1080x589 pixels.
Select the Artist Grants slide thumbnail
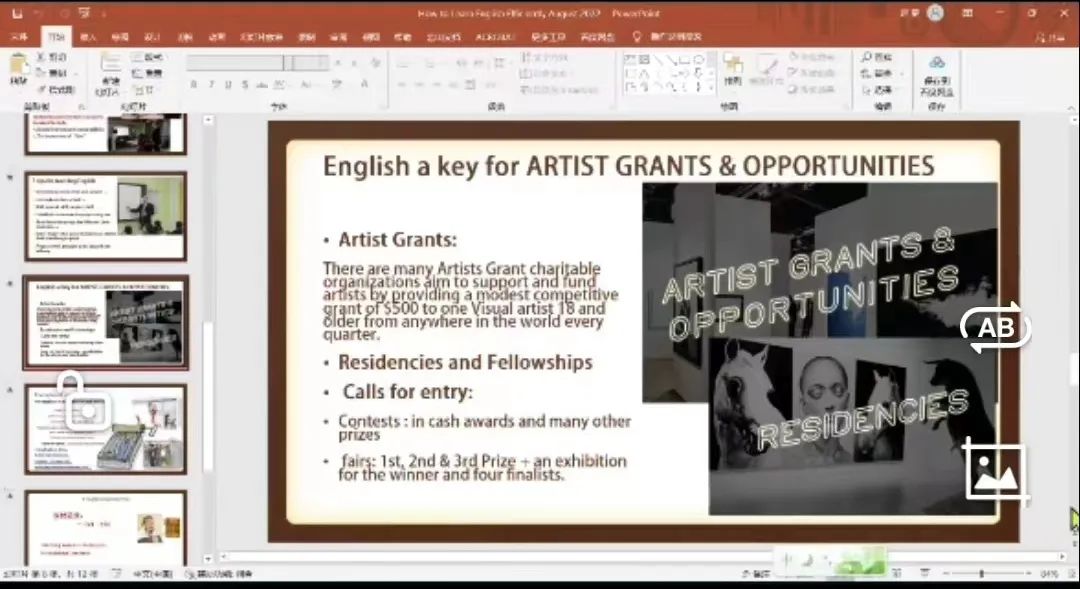pyautogui.click(x=105, y=322)
